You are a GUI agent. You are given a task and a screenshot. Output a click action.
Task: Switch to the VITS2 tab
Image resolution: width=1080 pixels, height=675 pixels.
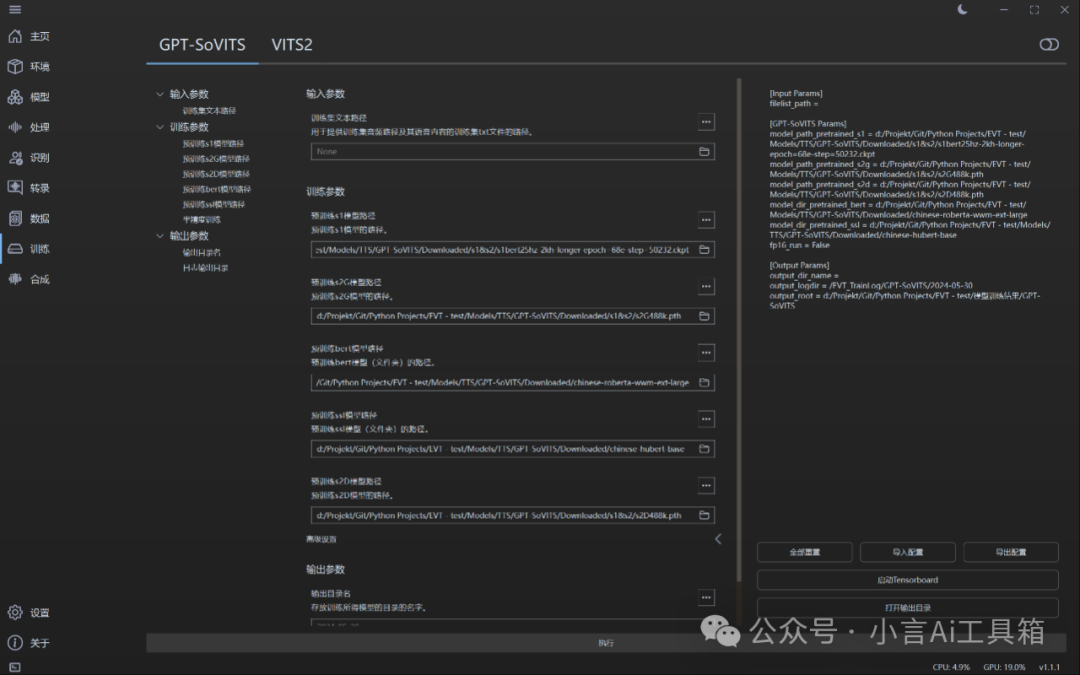click(292, 45)
